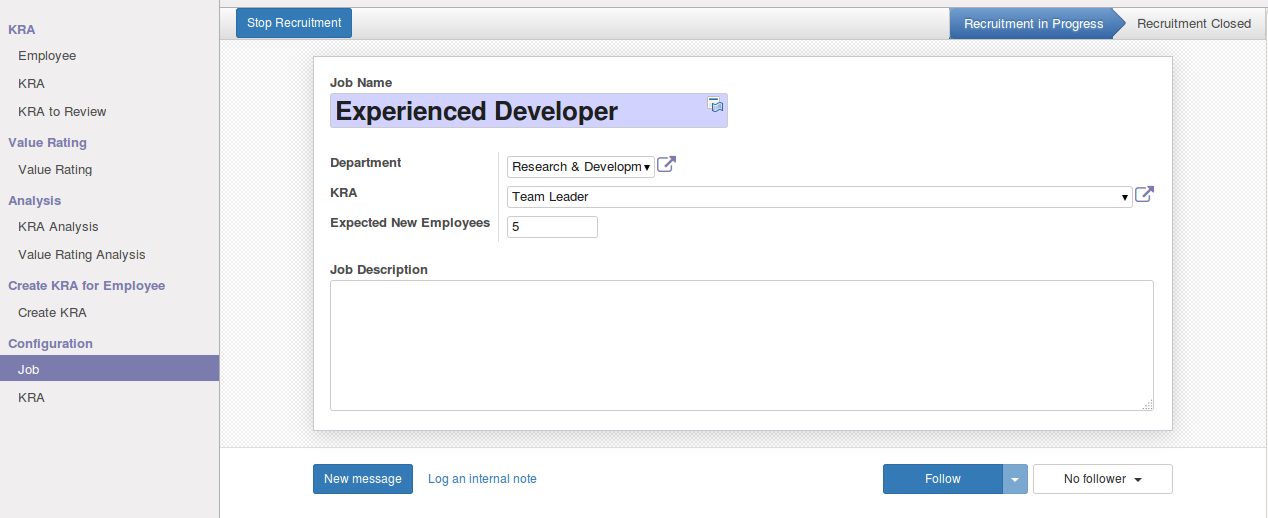Click the New message button
1268x518 pixels.
tap(363, 479)
